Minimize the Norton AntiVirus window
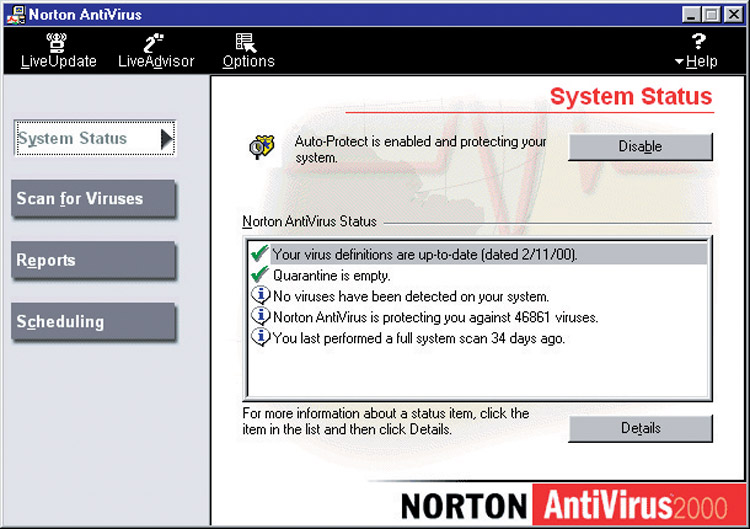 click(691, 14)
